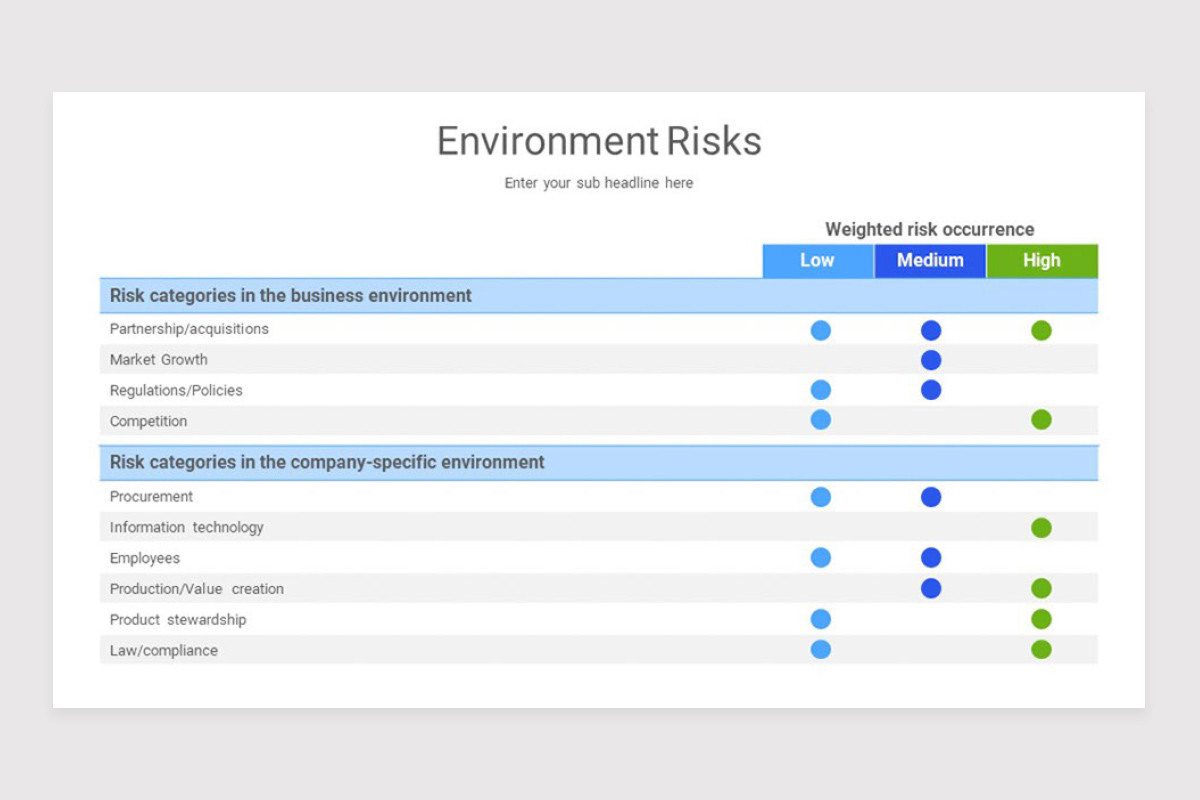Select the green High header color swatch
The width and height of the screenshot is (1200, 800).
pyautogui.click(x=1042, y=260)
